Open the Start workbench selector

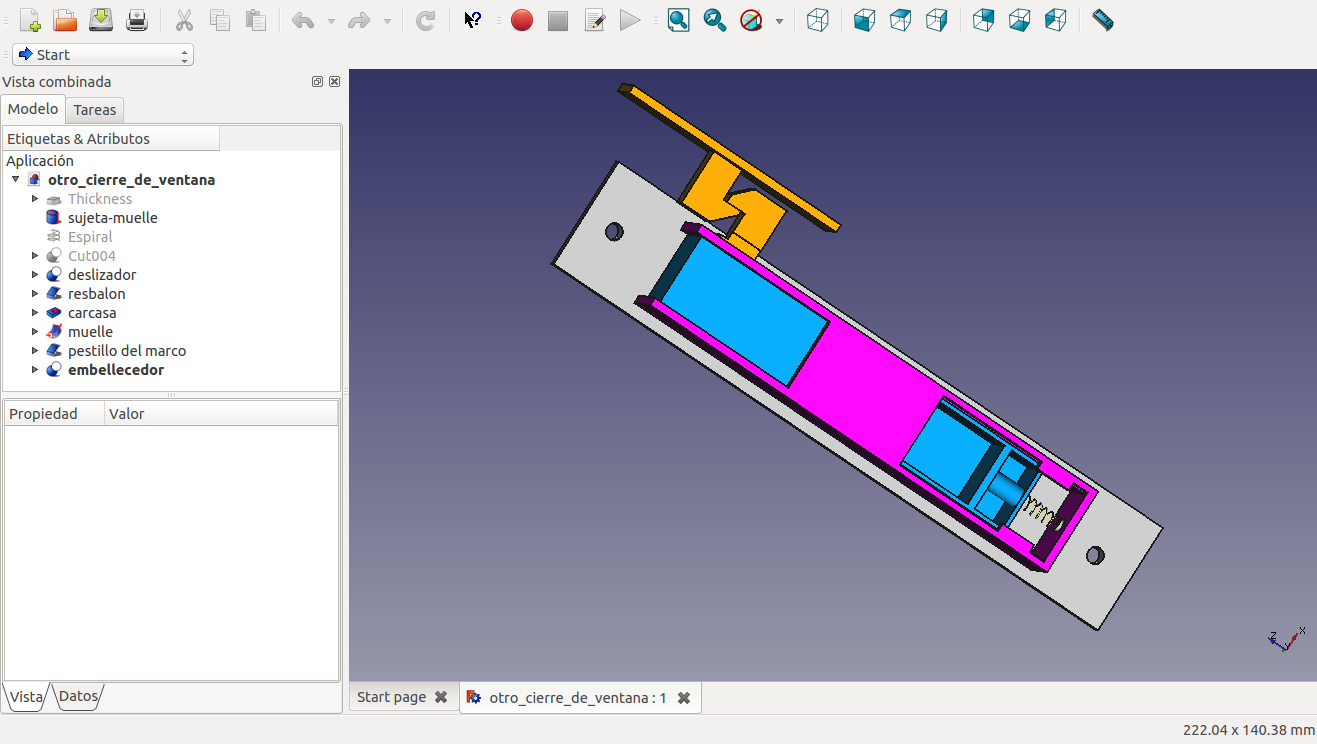[103, 55]
